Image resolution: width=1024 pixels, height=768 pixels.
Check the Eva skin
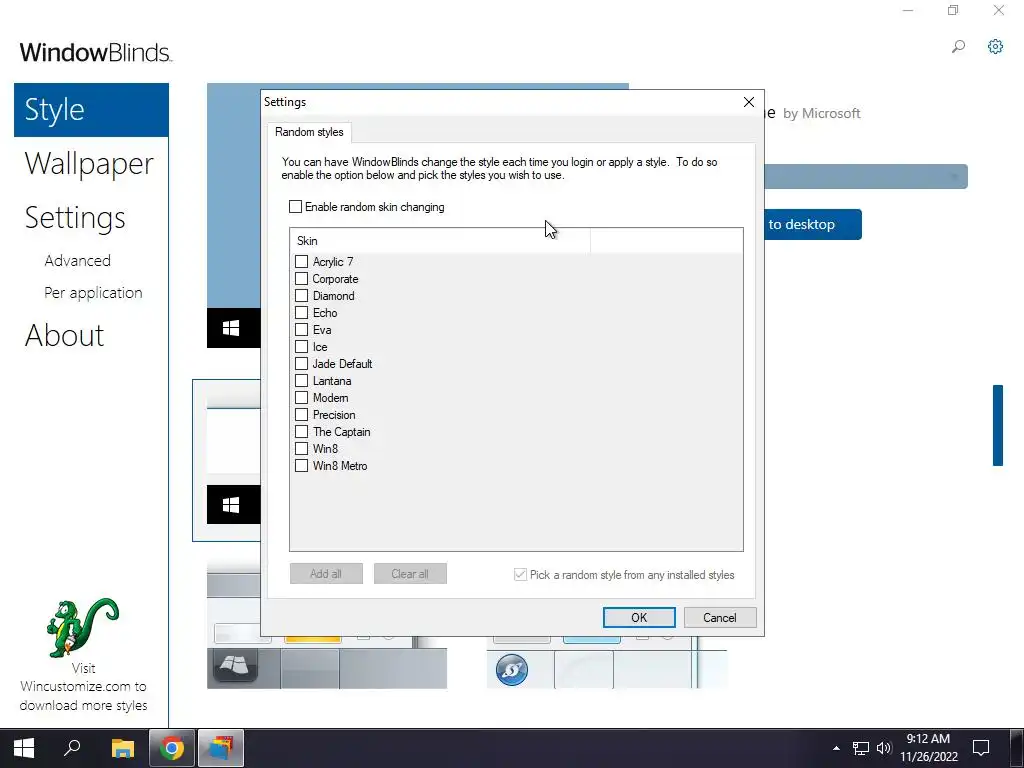(301, 330)
